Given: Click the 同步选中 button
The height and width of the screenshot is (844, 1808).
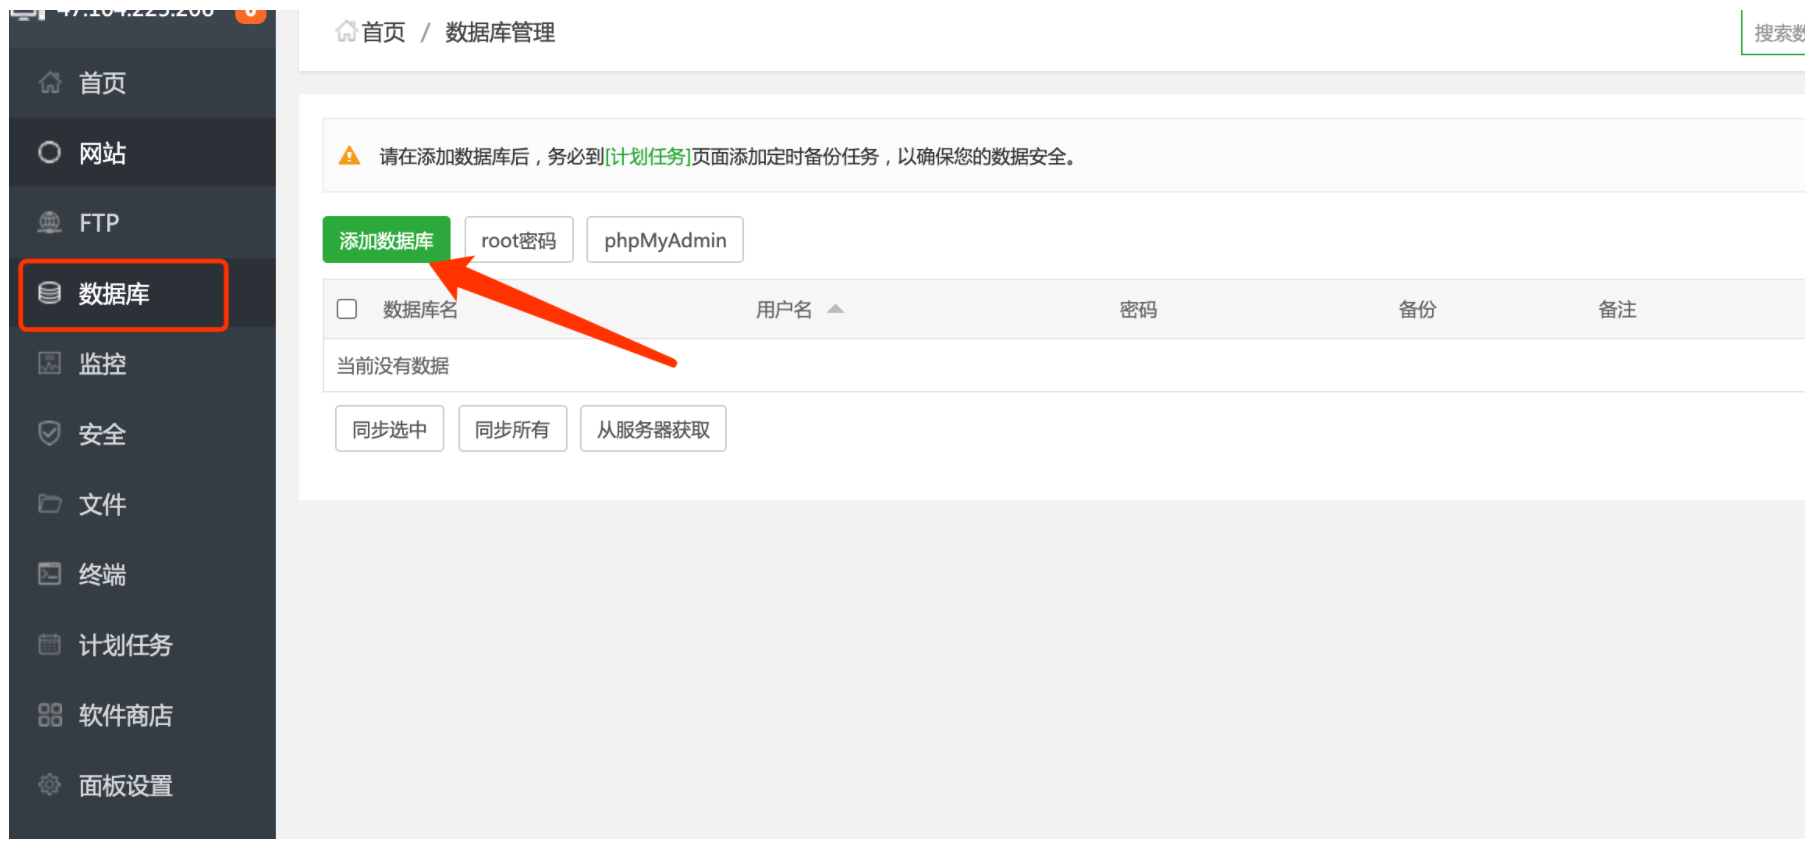Looking at the screenshot, I should [x=390, y=429].
